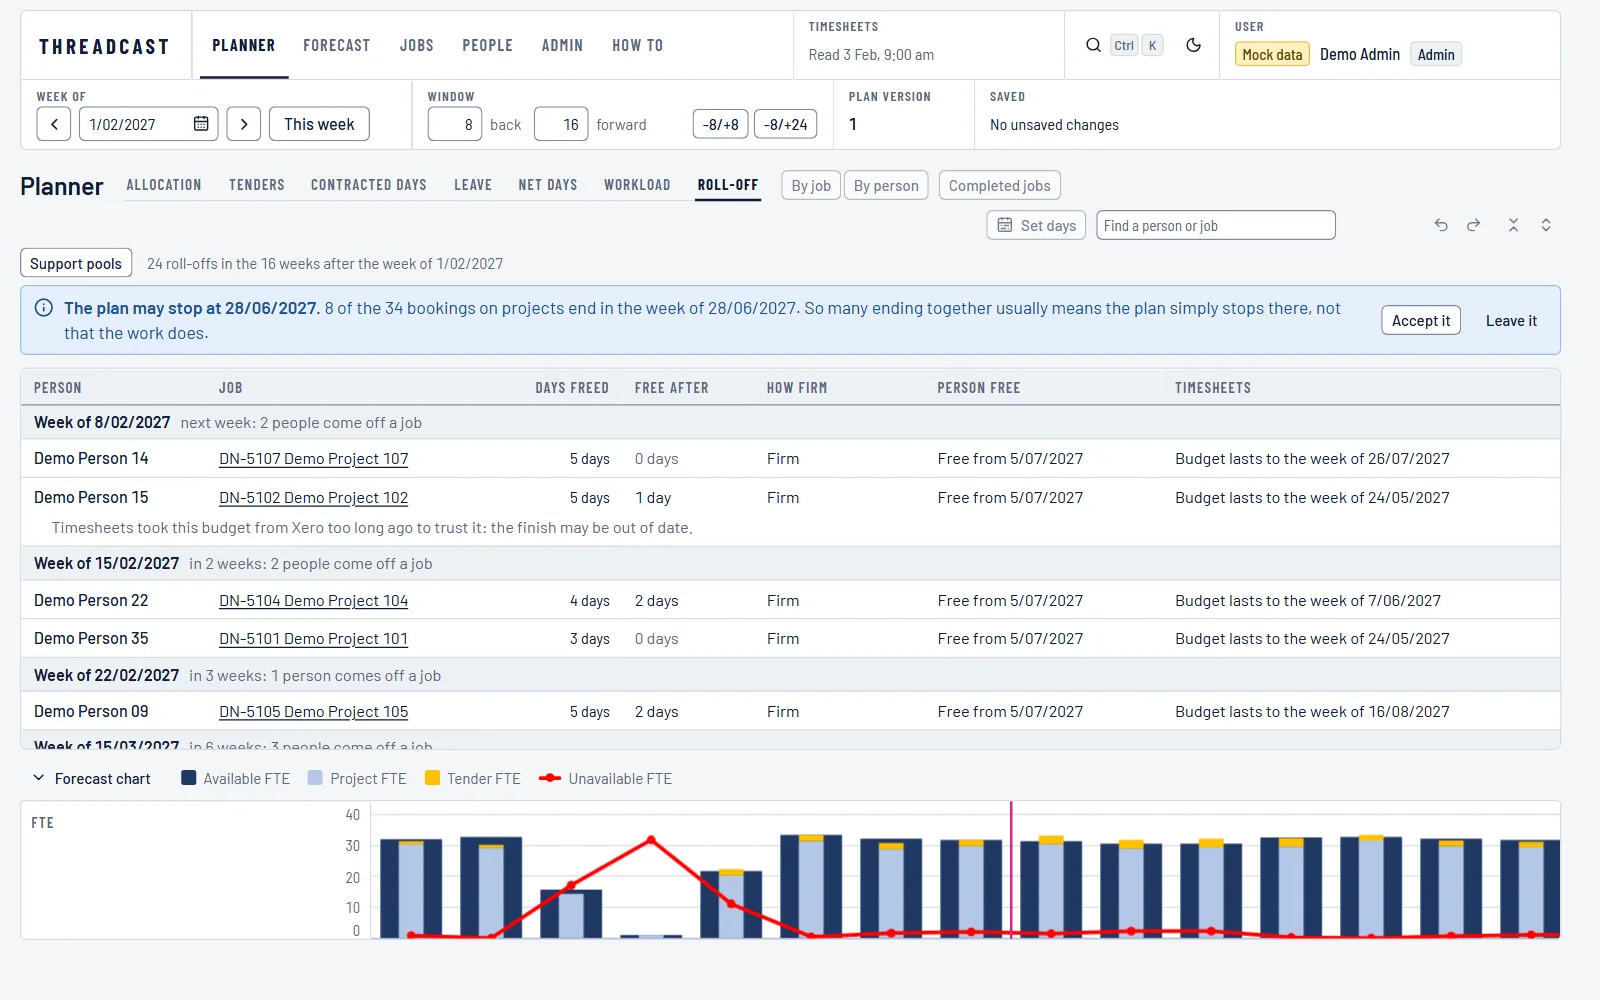The height and width of the screenshot is (1000, 1600).
Task: Undo the last change
Action: click(x=1441, y=225)
